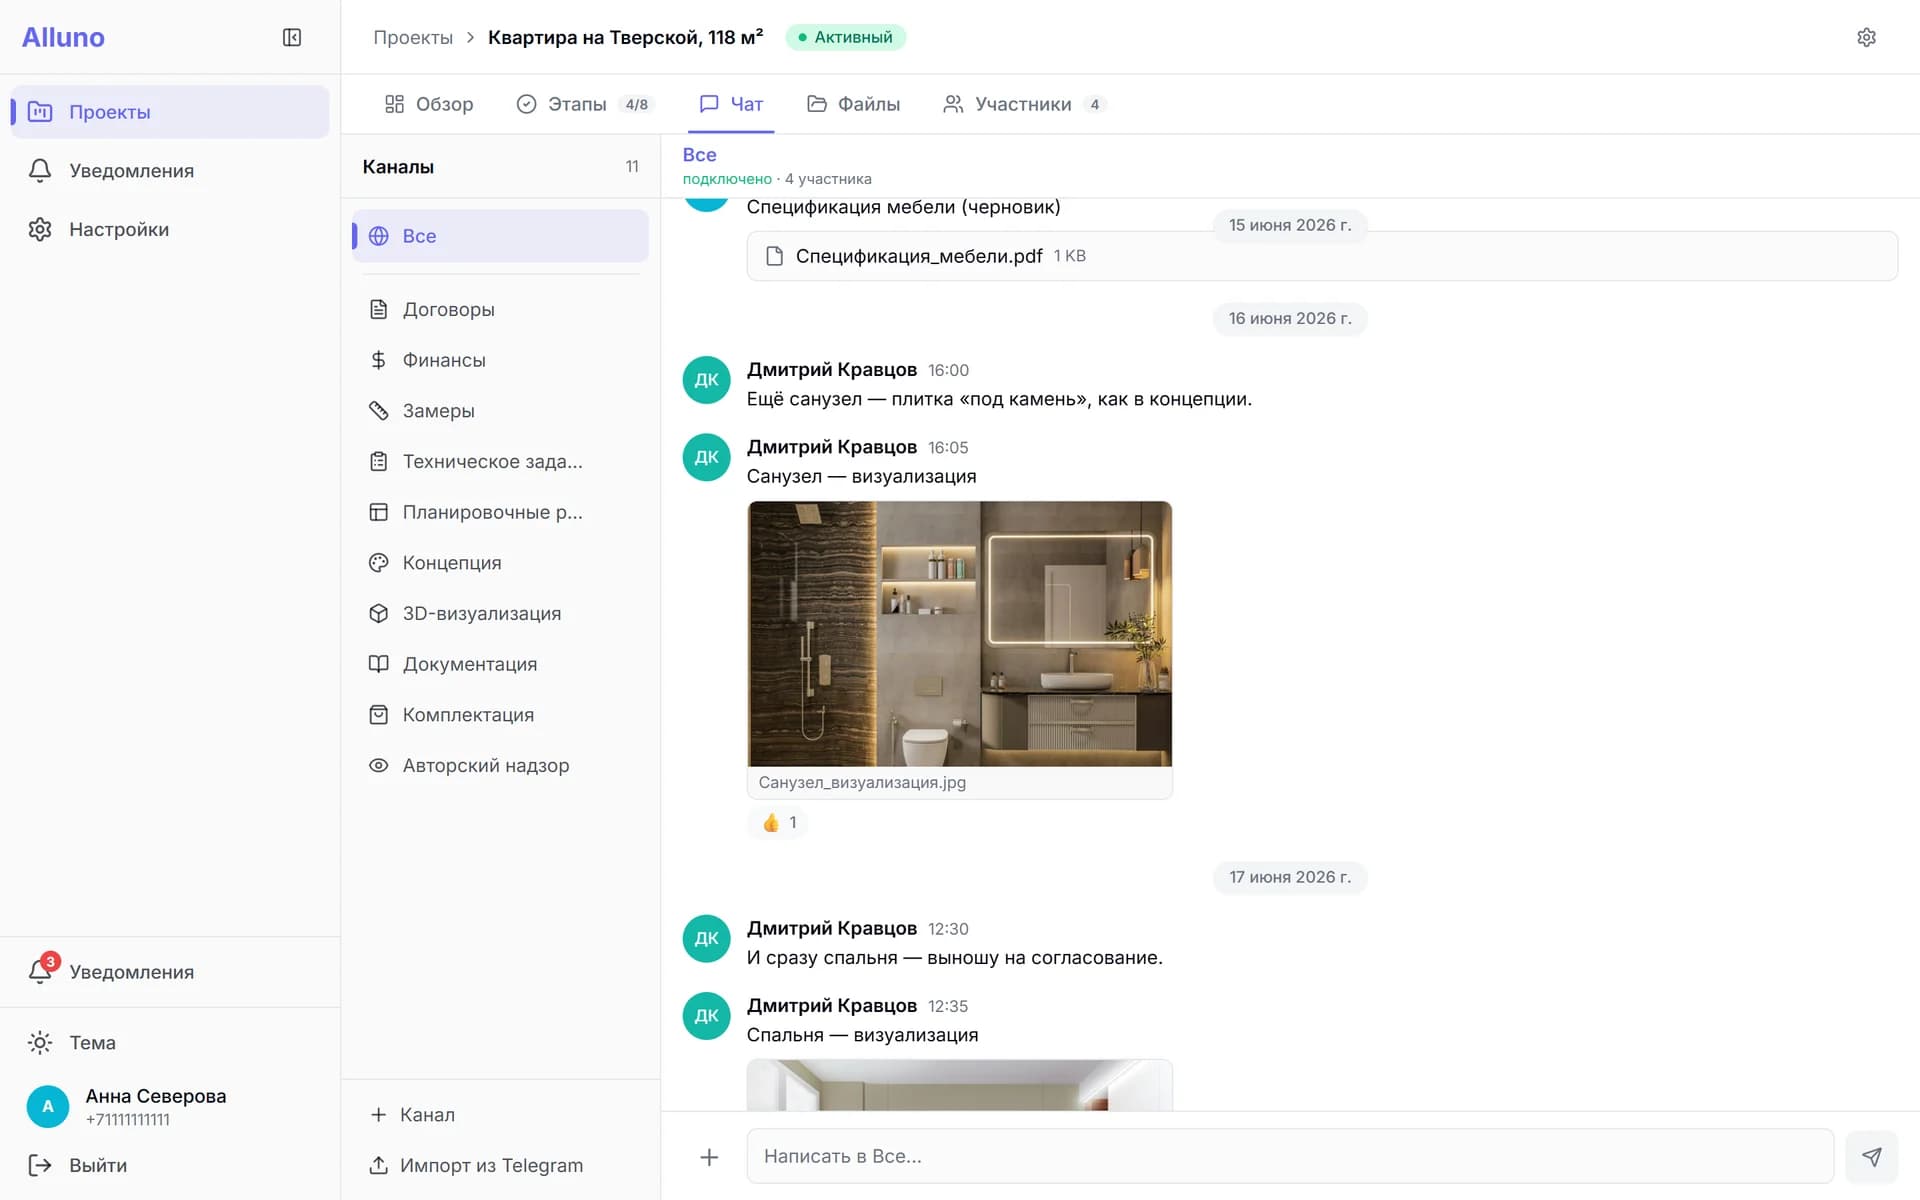Select the Все channel
The width and height of the screenshot is (1920, 1200).
click(x=500, y=236)
